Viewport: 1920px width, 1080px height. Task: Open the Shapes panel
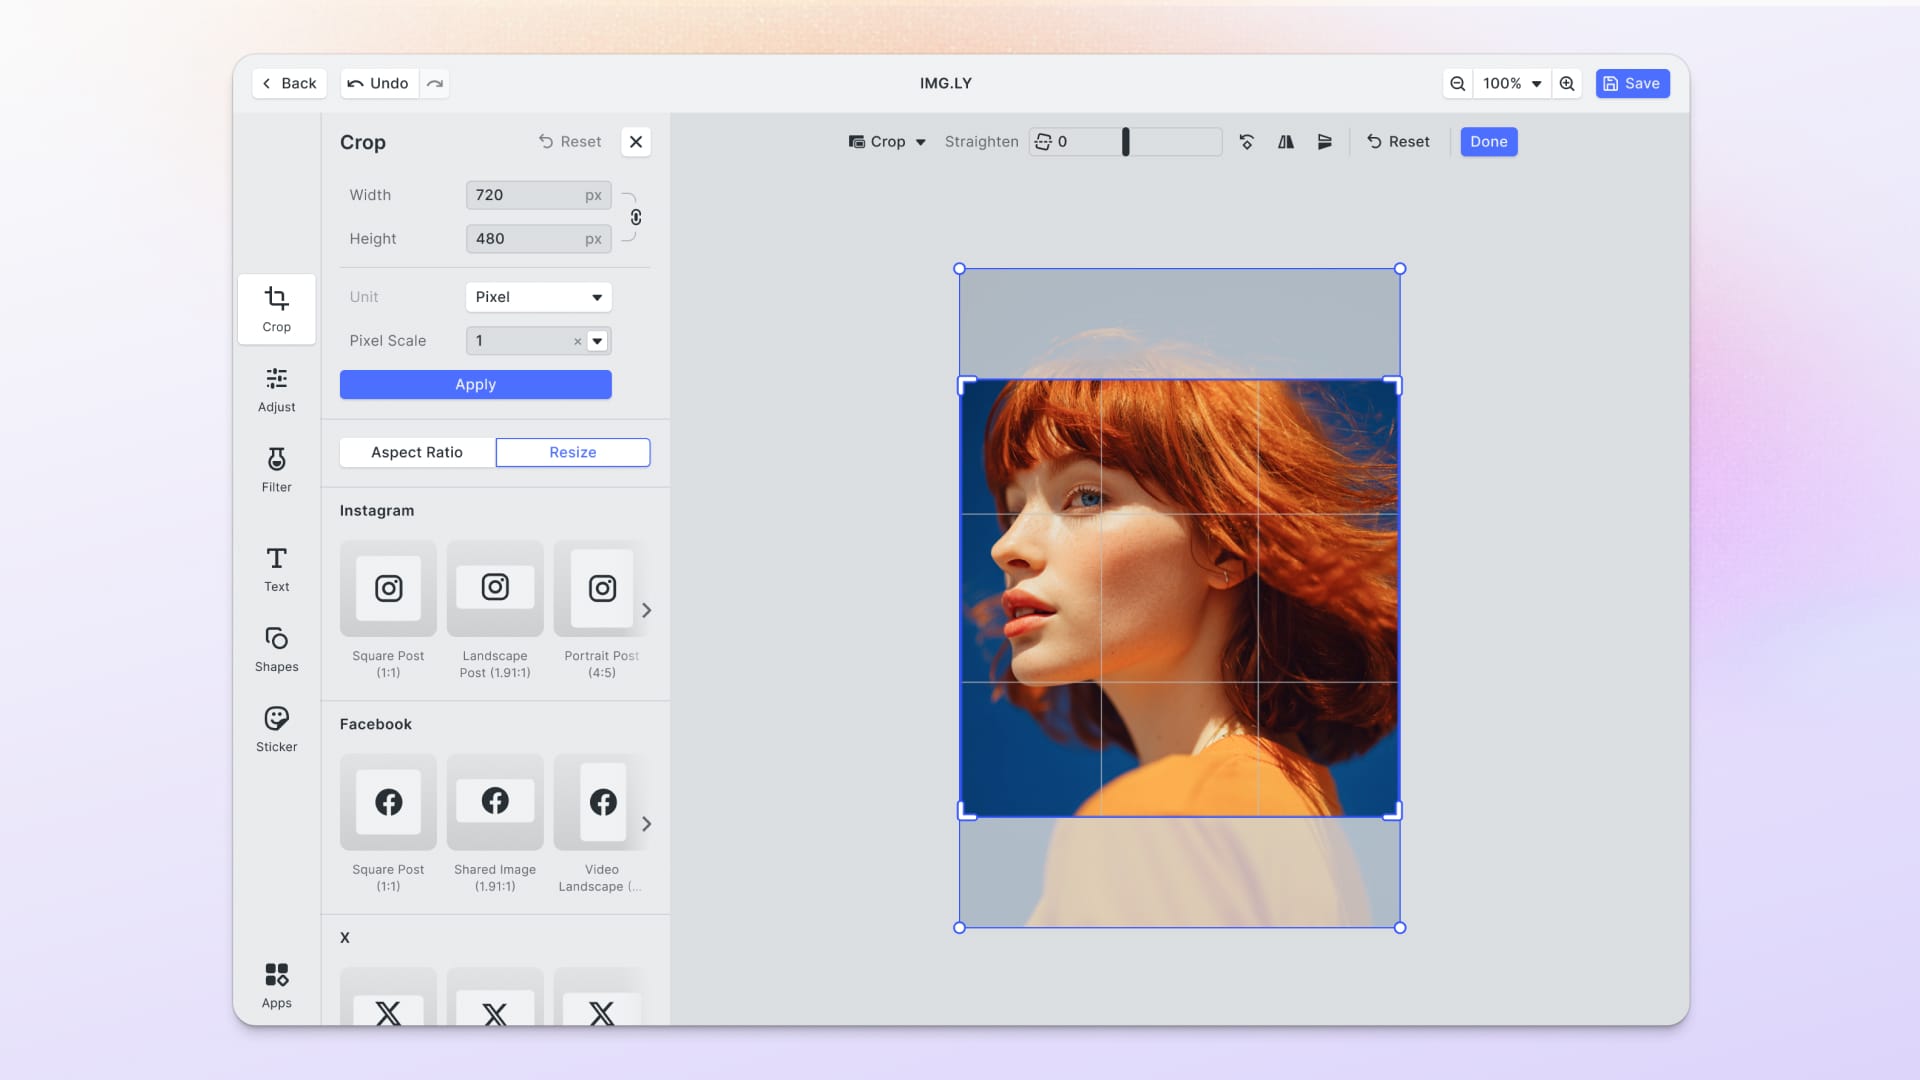276,649
